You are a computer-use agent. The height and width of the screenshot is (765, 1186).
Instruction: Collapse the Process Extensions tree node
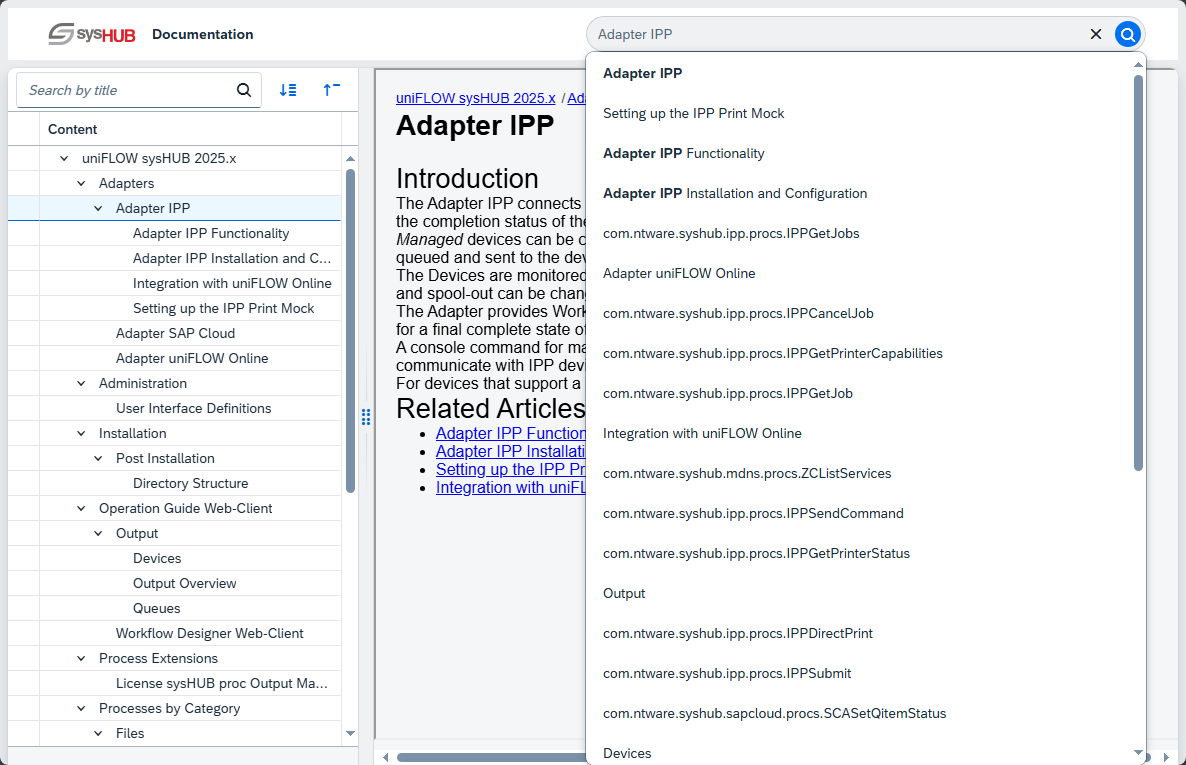(x=81, y=658)
